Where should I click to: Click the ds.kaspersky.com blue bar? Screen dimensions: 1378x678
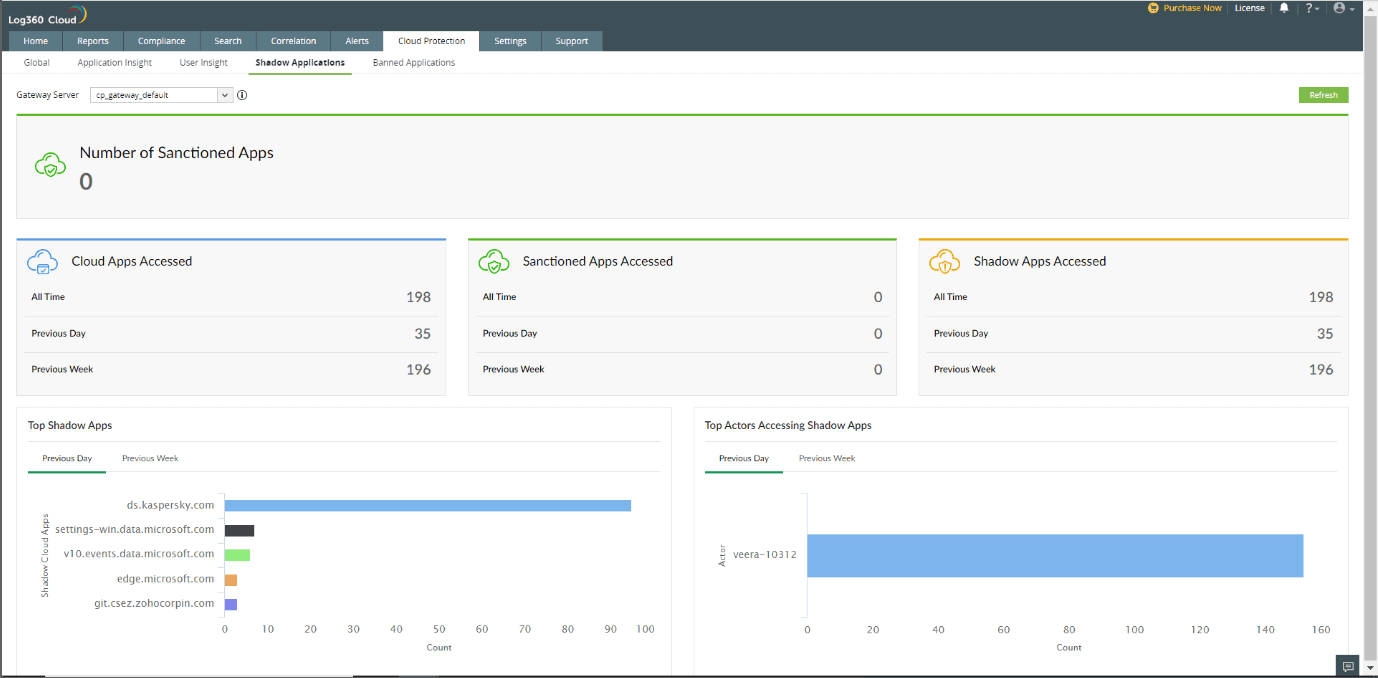427,505
